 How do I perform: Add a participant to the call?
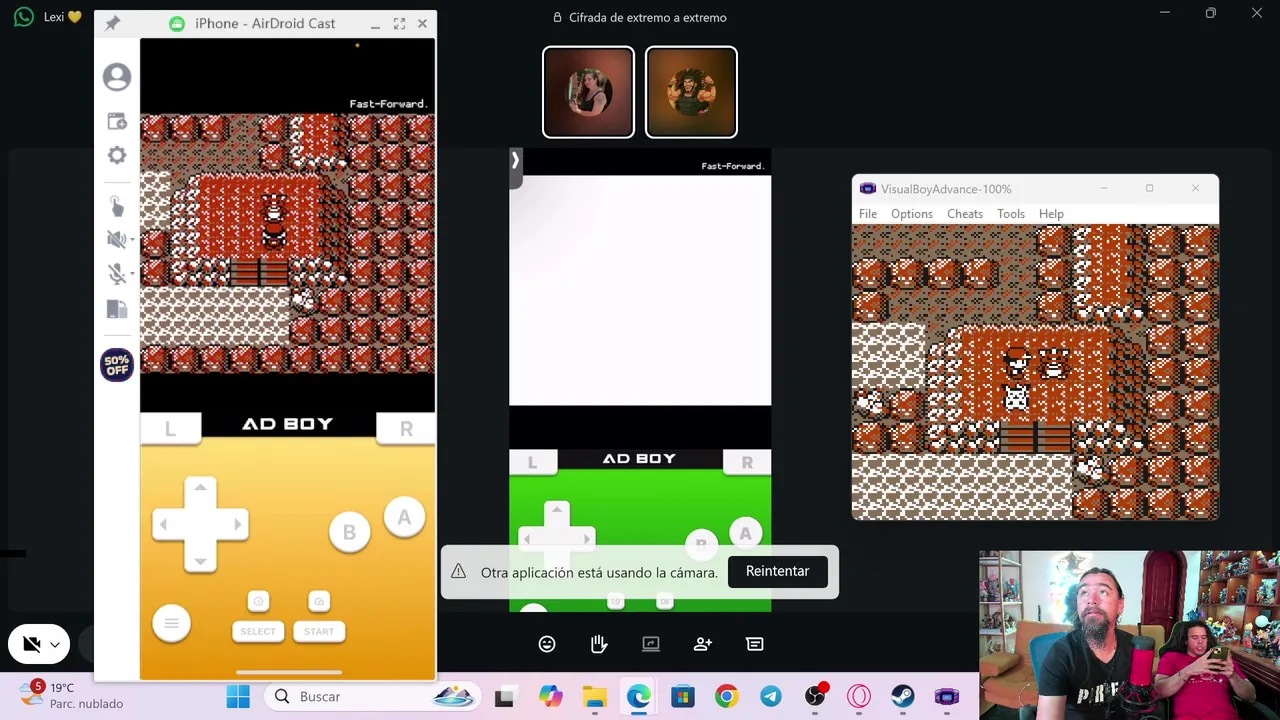(703, 644)
